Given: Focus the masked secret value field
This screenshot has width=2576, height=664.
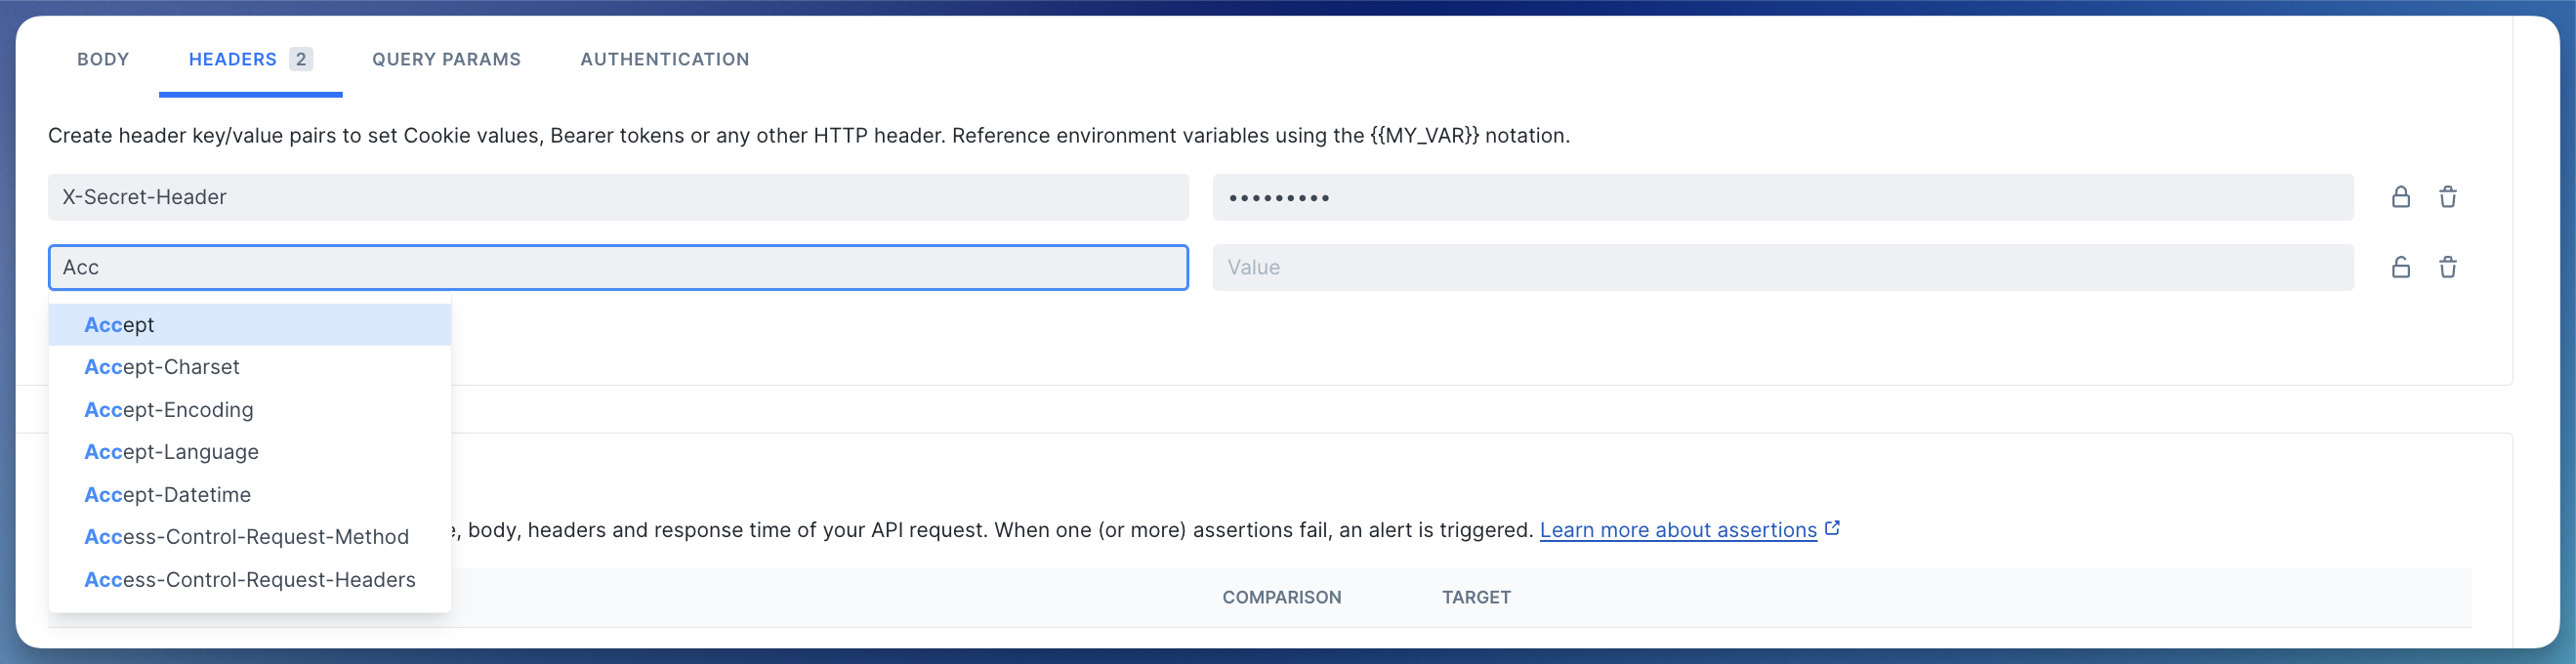Looking at the screenshot, I should point(1783,197).
